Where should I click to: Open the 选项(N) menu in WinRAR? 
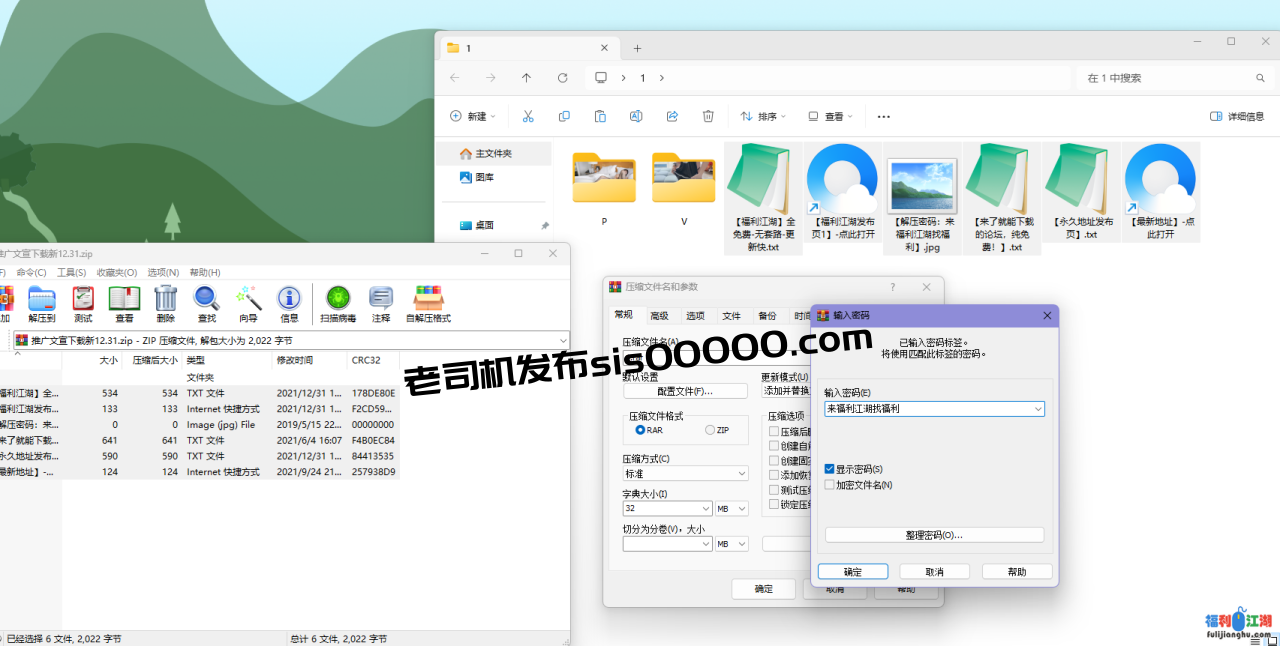[163, 272]
